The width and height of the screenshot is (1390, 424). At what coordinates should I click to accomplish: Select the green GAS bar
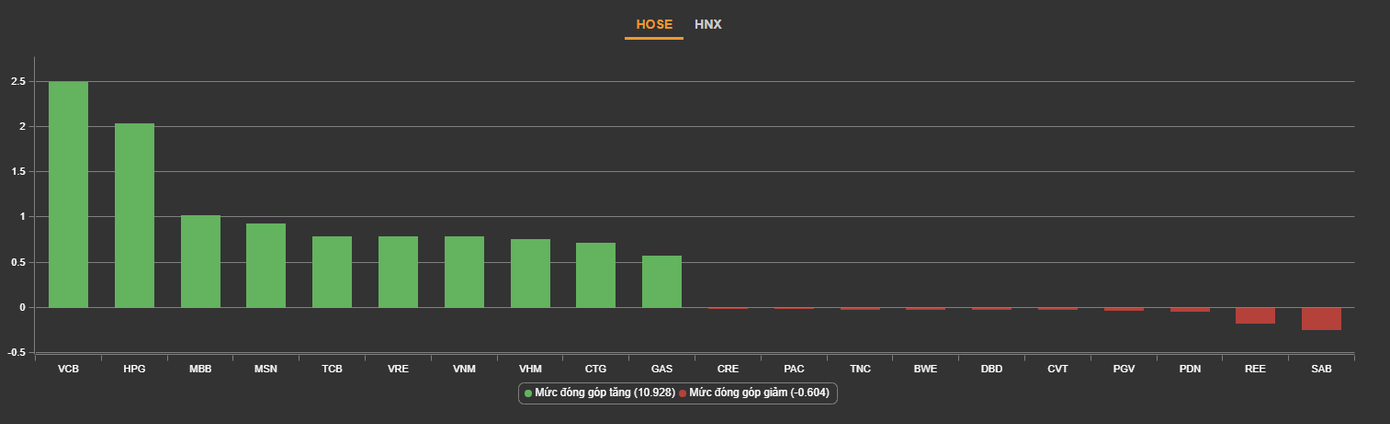click(661, 281)
